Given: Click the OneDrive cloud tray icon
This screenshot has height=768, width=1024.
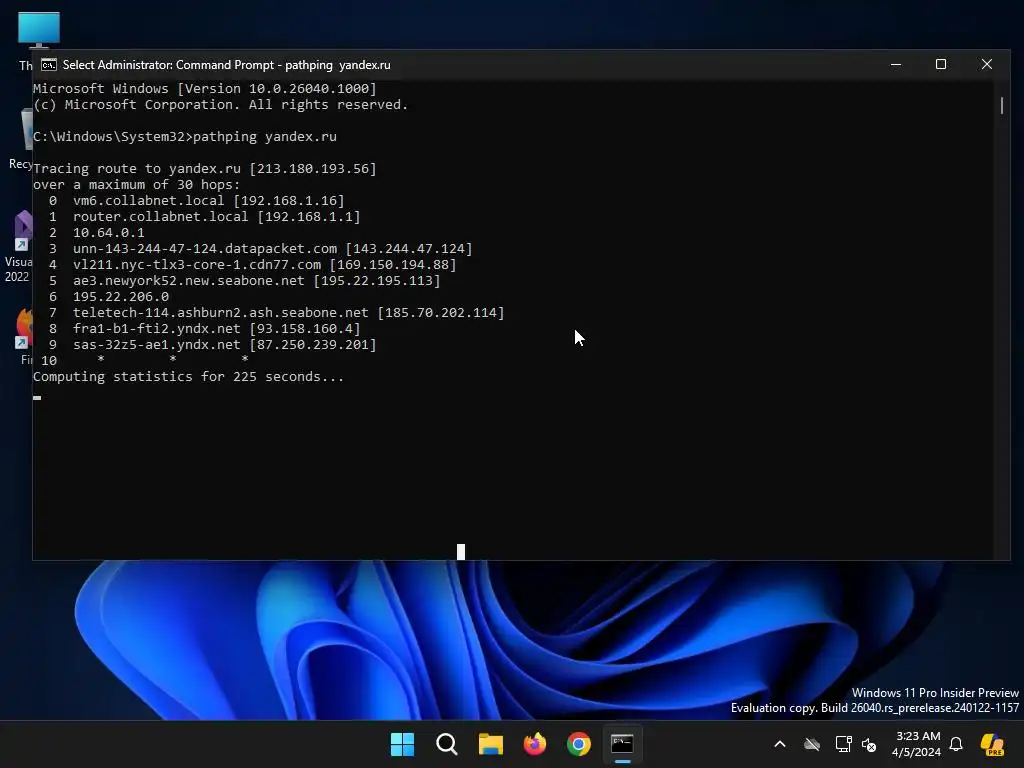Looking at the screenshot, I should (x=812, y=744).
